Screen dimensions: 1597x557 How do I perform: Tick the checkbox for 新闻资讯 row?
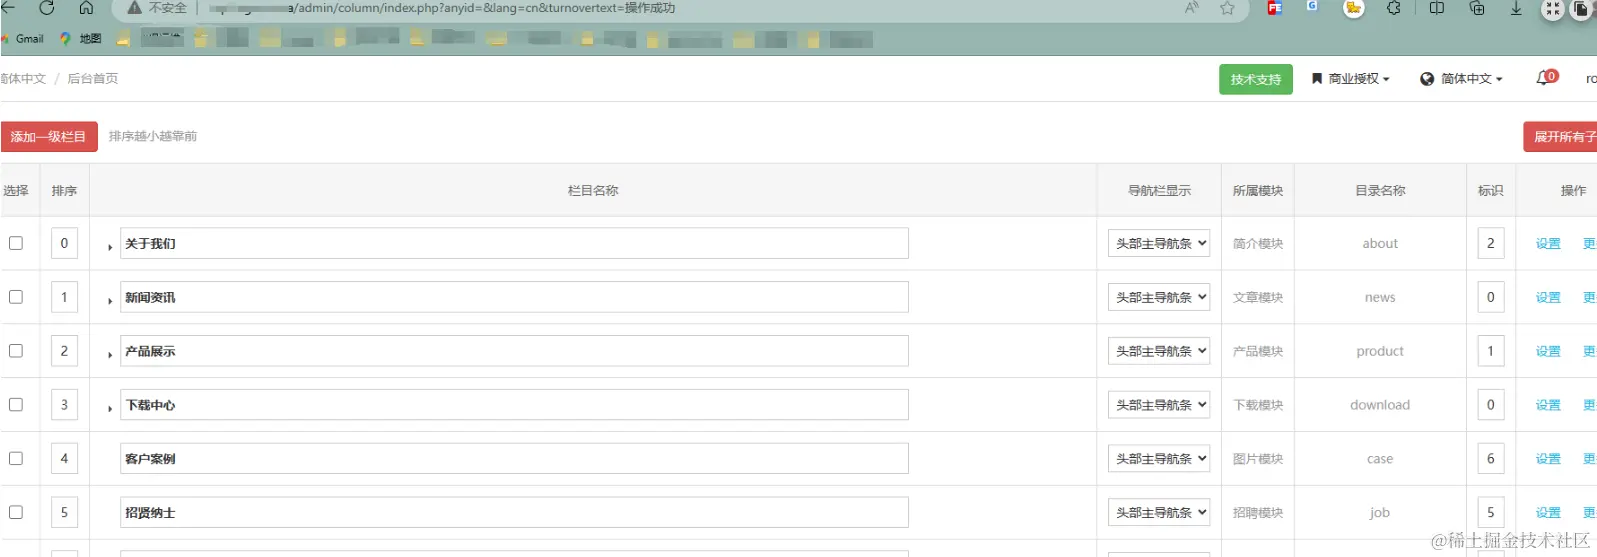[x=16, y=297]
